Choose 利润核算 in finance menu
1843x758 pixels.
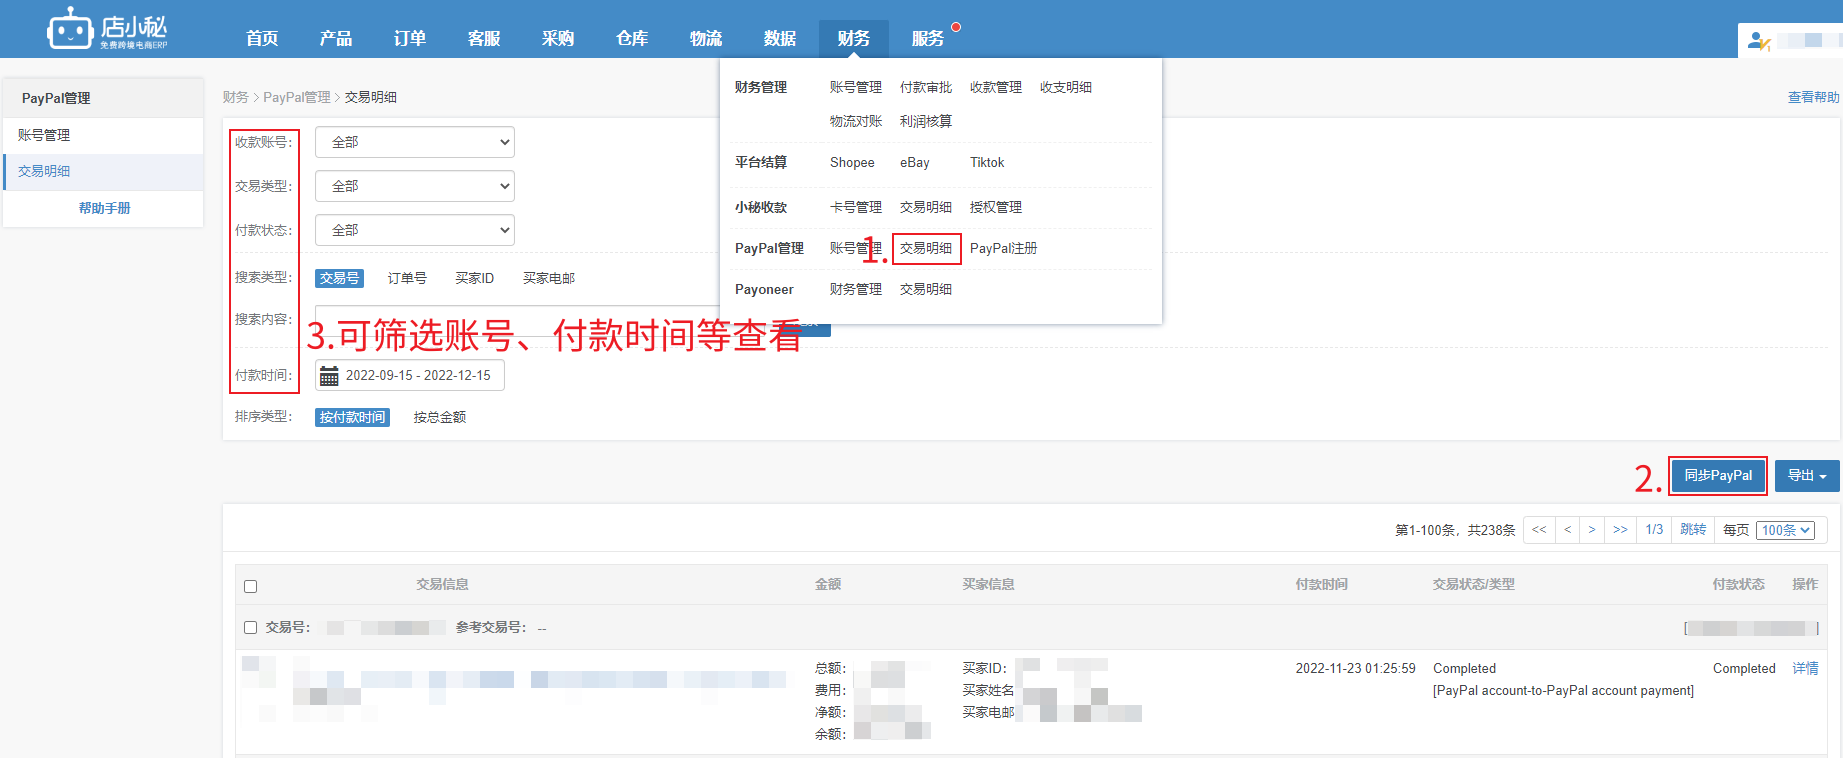pos(926,121)
